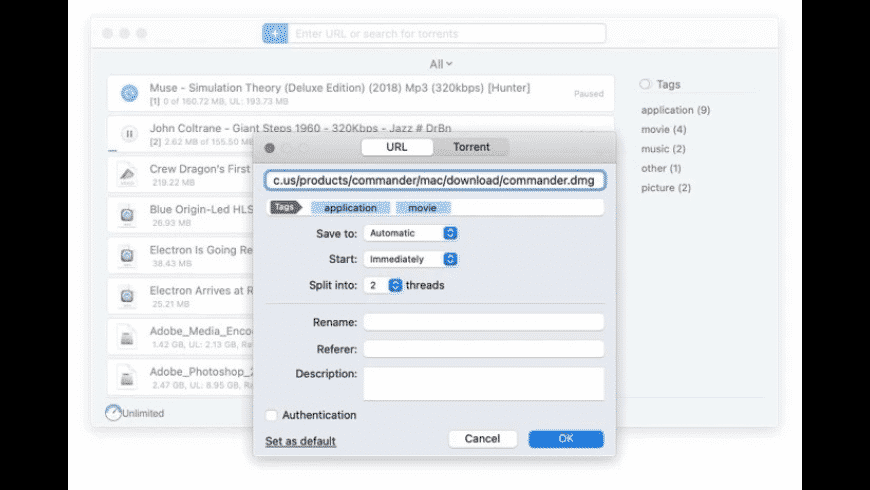Click the OK button
The height and width of the screenshot is (490, 870).
pyautogui.click(x=566, y=438)
